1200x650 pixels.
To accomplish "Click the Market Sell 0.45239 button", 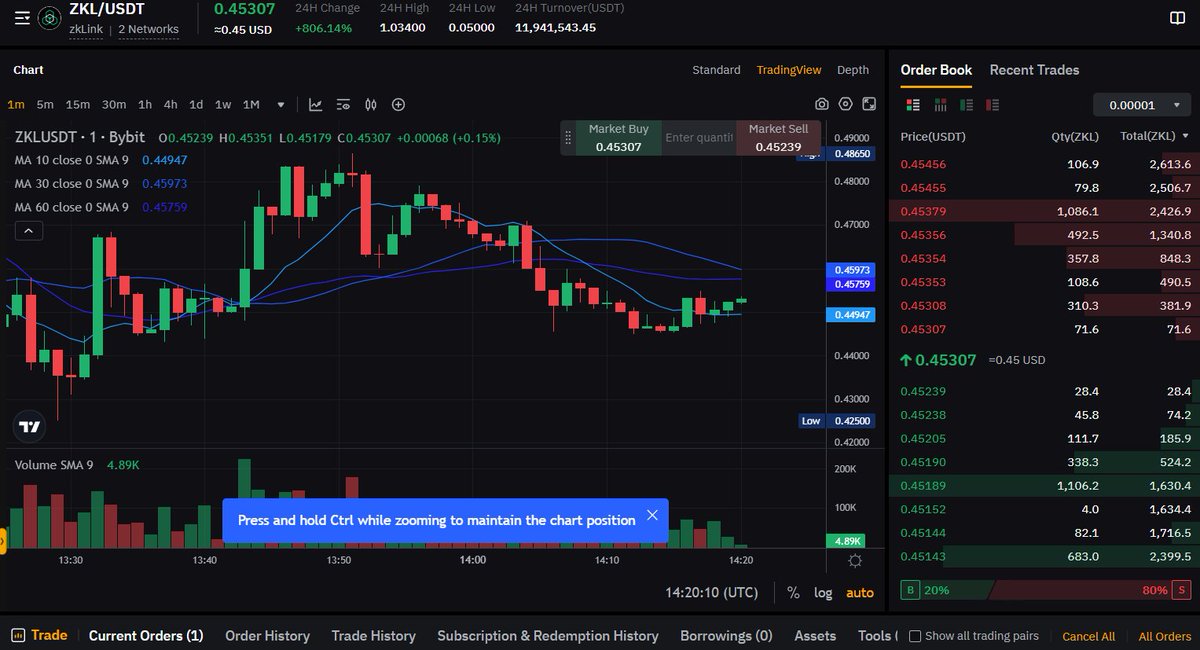I will coord(779,138).
